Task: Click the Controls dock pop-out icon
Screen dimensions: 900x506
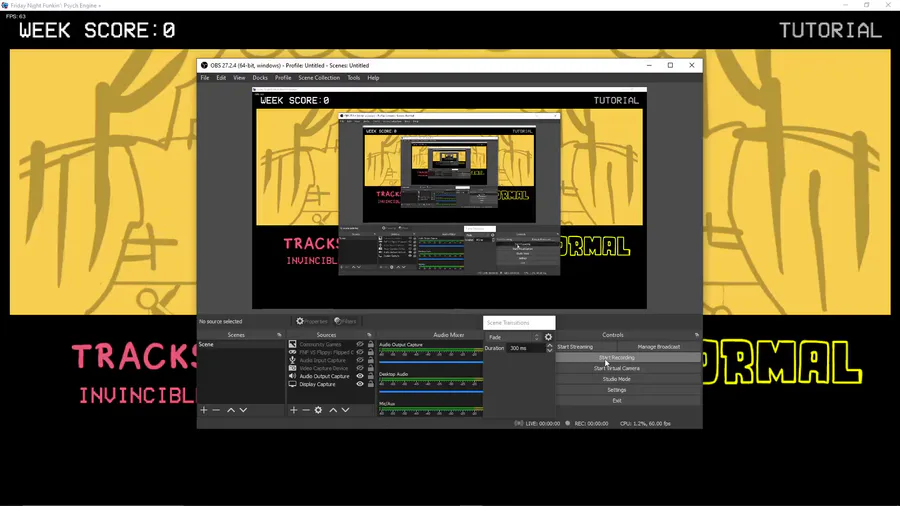Action: (697, 335)
